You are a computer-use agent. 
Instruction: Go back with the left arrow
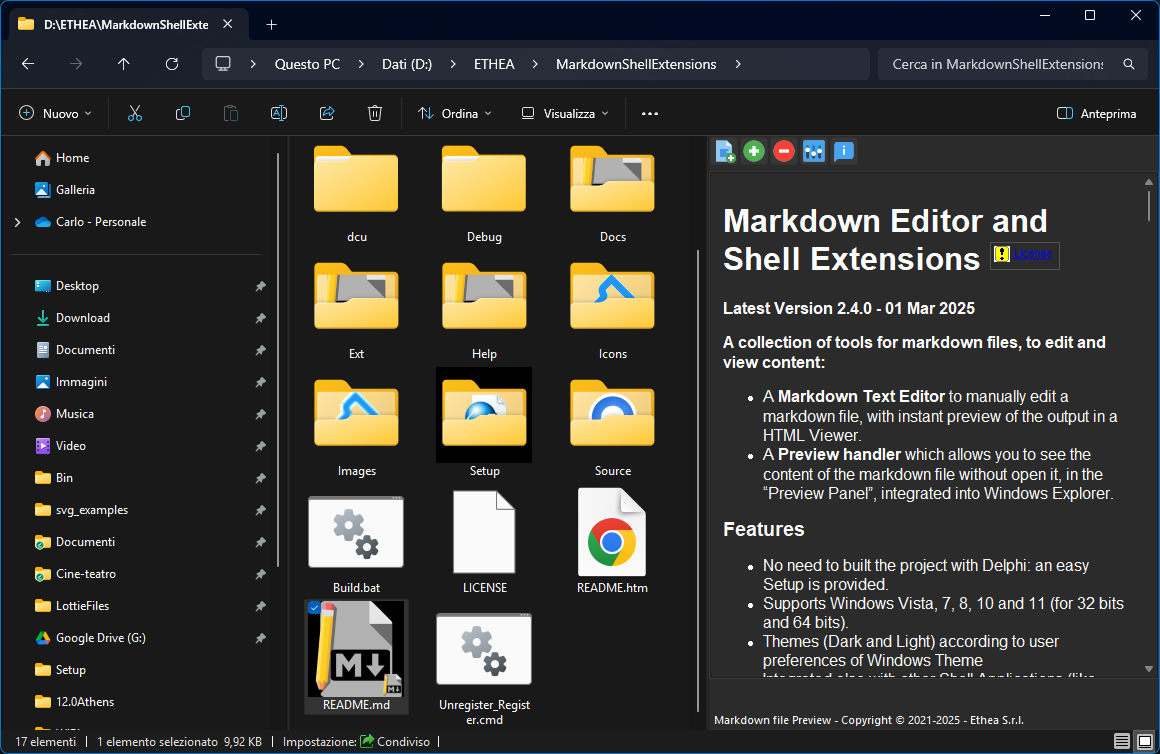tap(28, 64)
